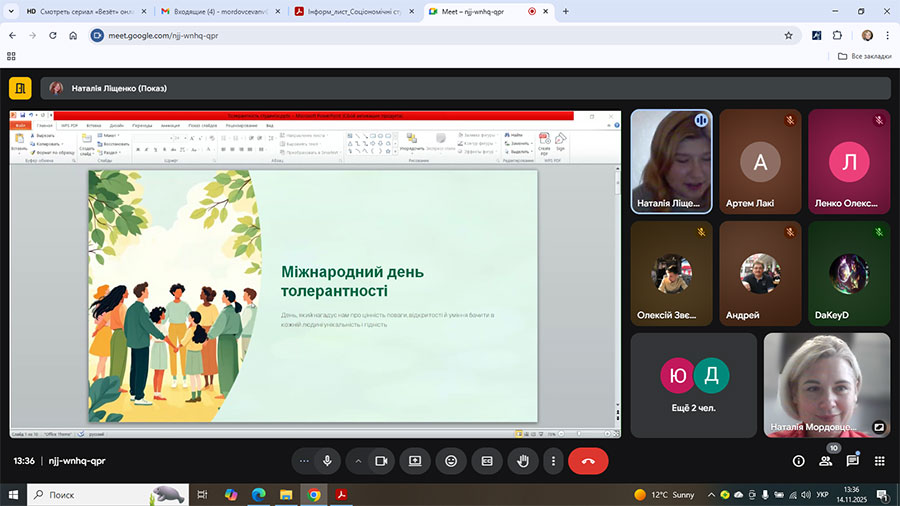Click the present screen button
The width and height of the screenshot is (900, 506).
click(x=415, y=461)
